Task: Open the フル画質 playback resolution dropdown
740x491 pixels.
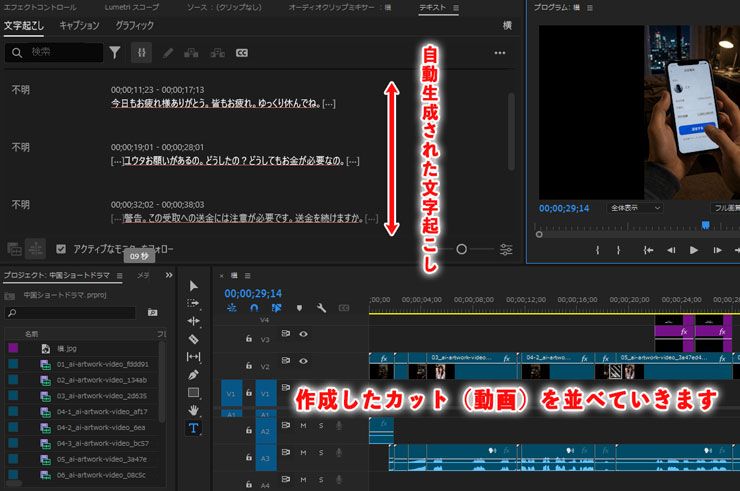Action: (x=726, y=208)
